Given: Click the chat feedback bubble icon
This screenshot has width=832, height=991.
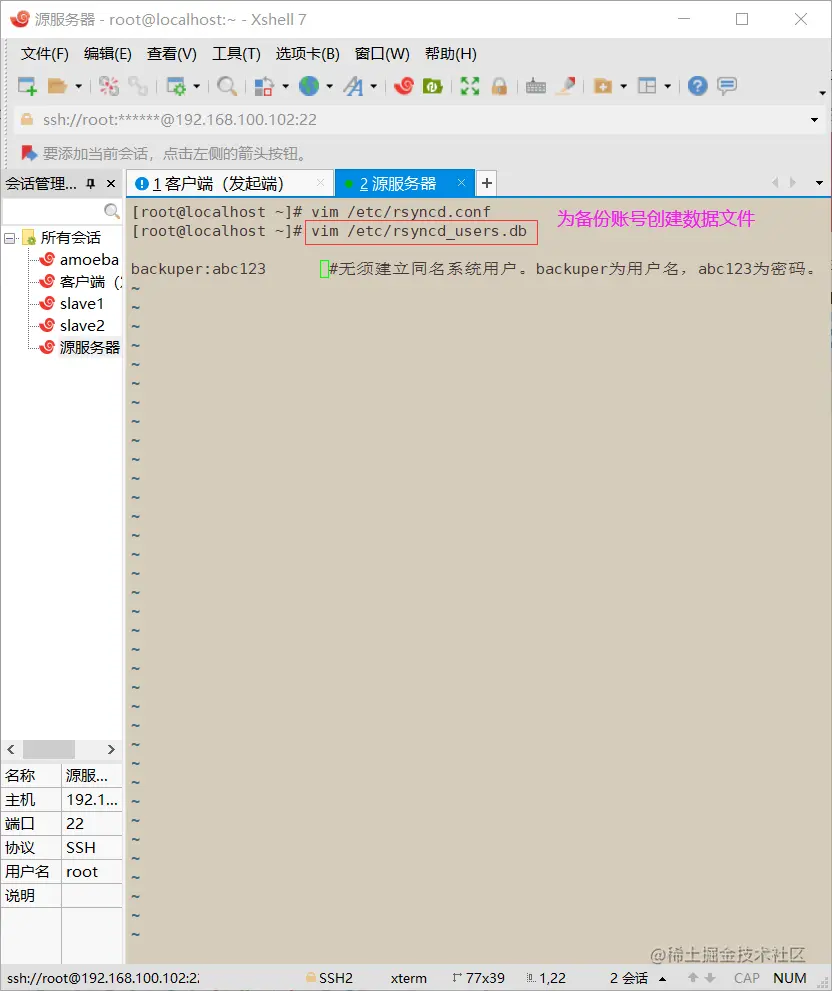Looking at the screenshot, I should pyautogui.click(x=727, y=86).
